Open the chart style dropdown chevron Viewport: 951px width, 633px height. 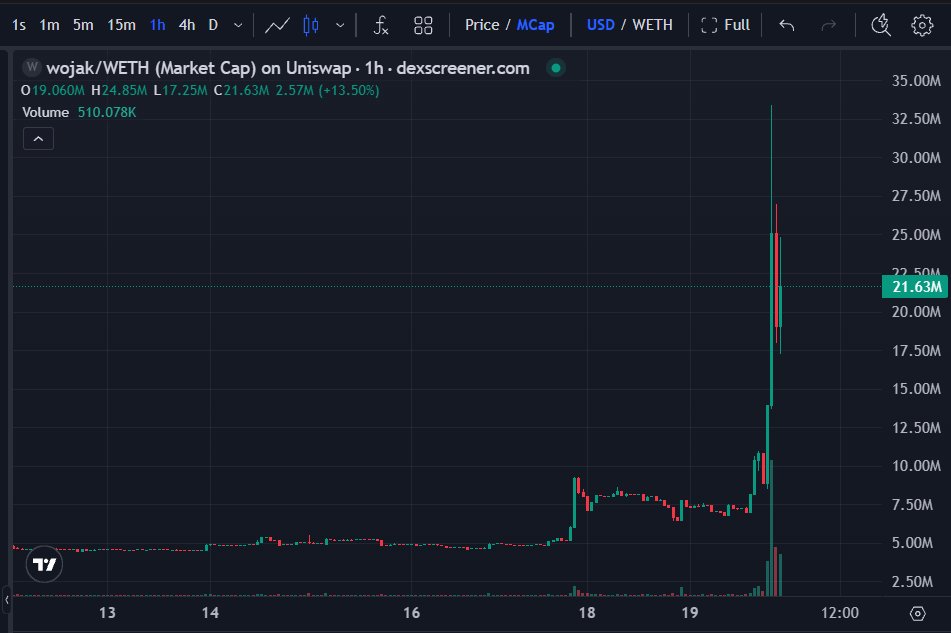pos(340,24)
